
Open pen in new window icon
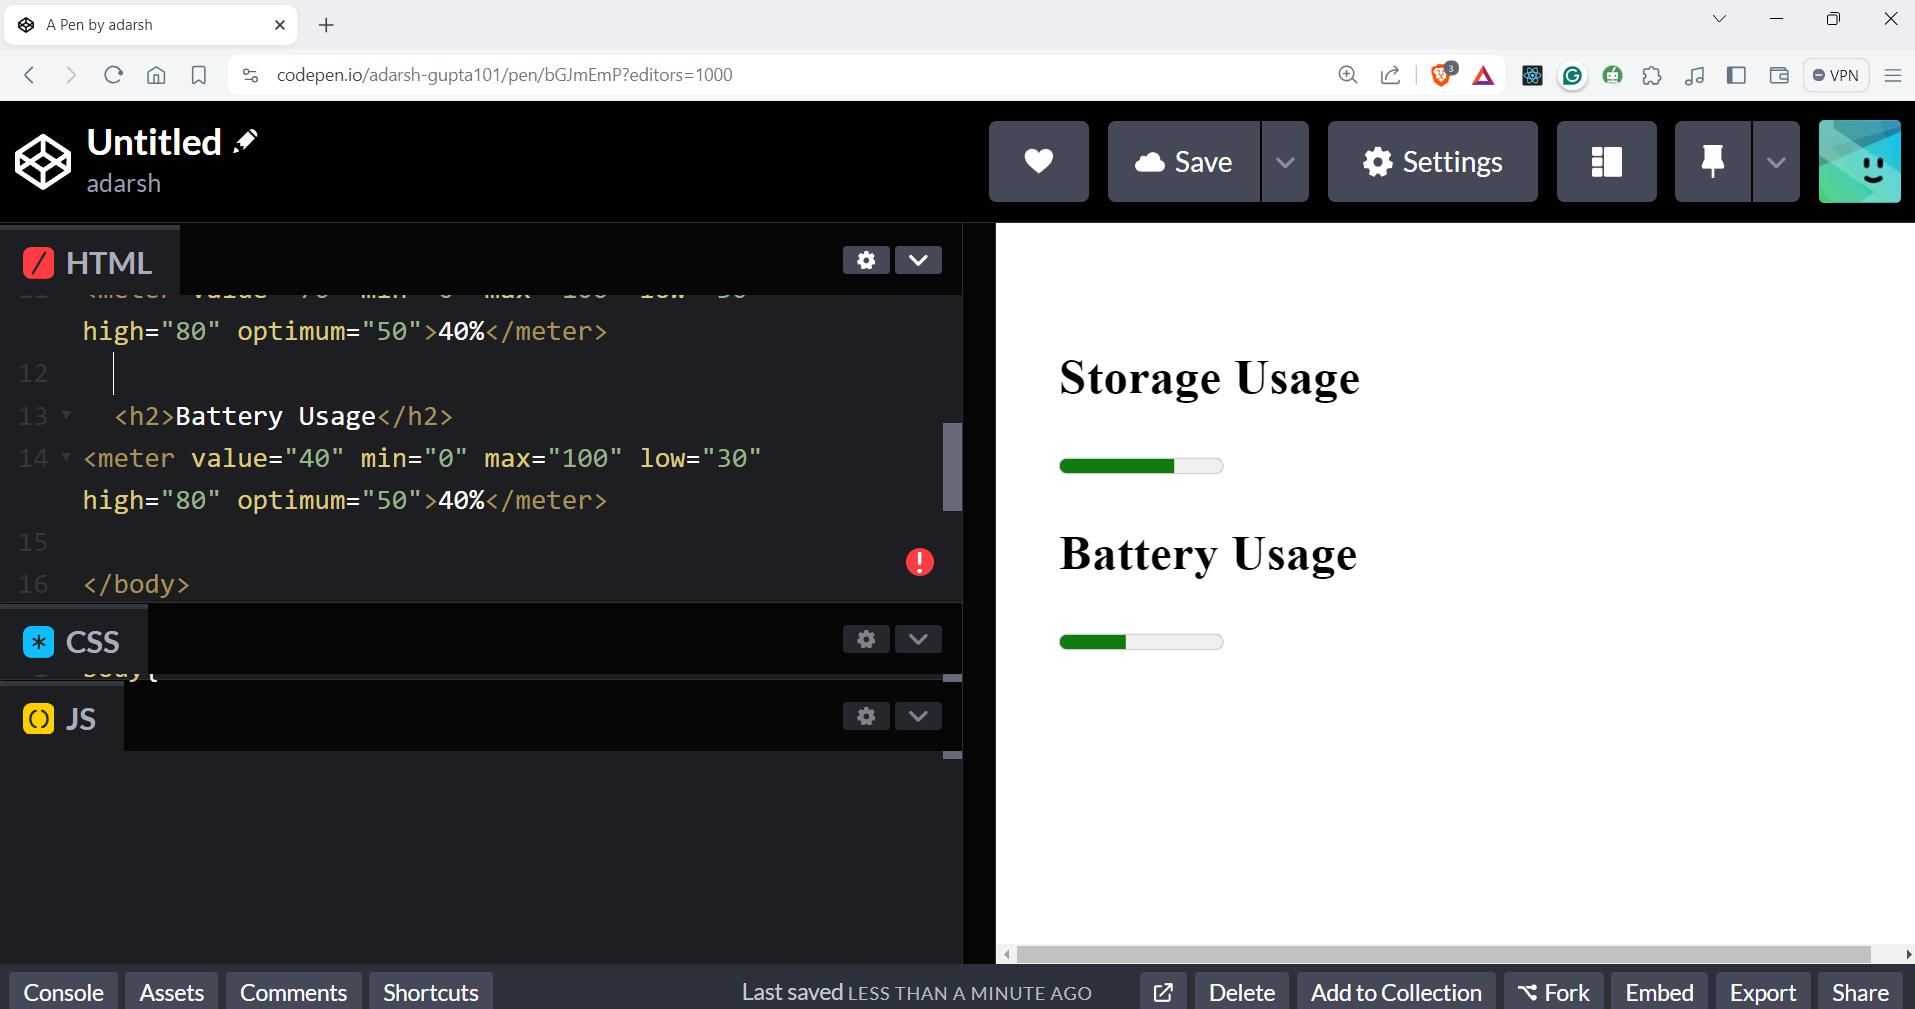pos(1163,992)
